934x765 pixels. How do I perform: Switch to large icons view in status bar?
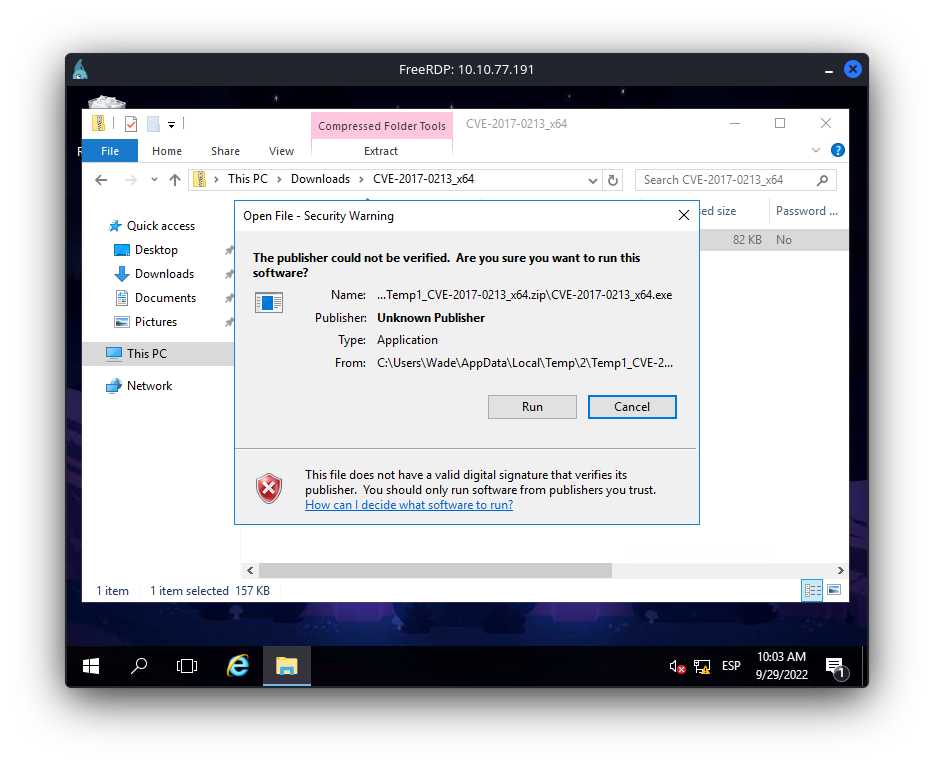tap(834, 590)
